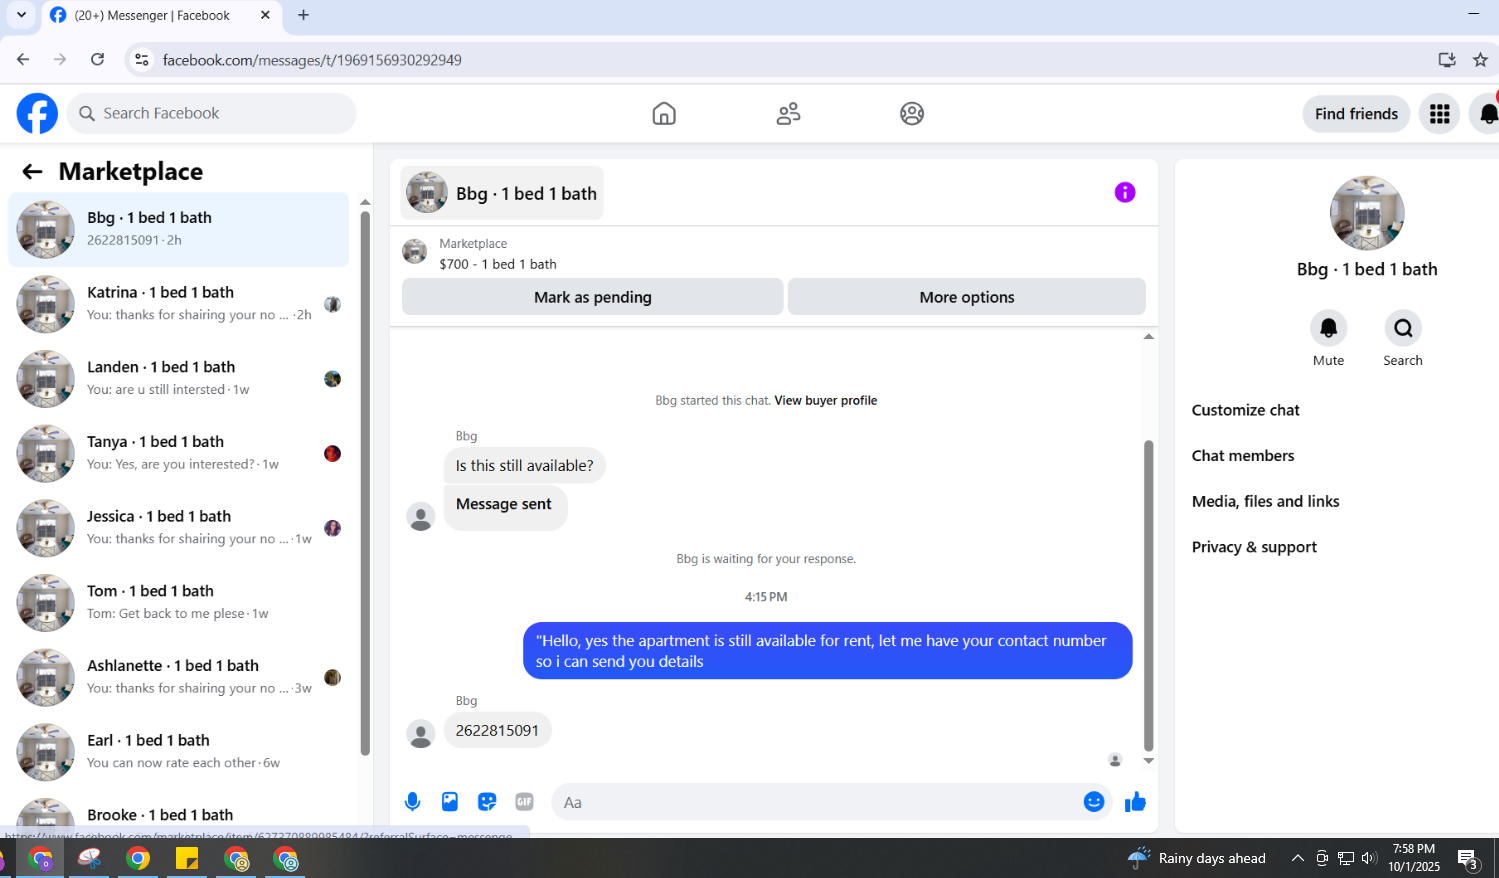The height and width of the screenshot is (878, 1499).
Task: Click the Marketplace back arrow
Action: pos(32,172)
